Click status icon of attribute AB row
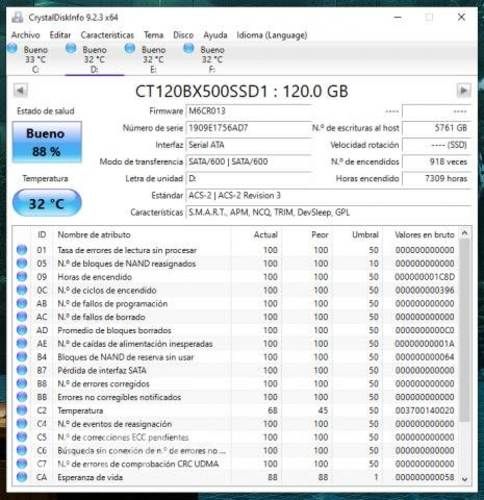484x500 pixels. pyautogui.click(x=22, y=303)
